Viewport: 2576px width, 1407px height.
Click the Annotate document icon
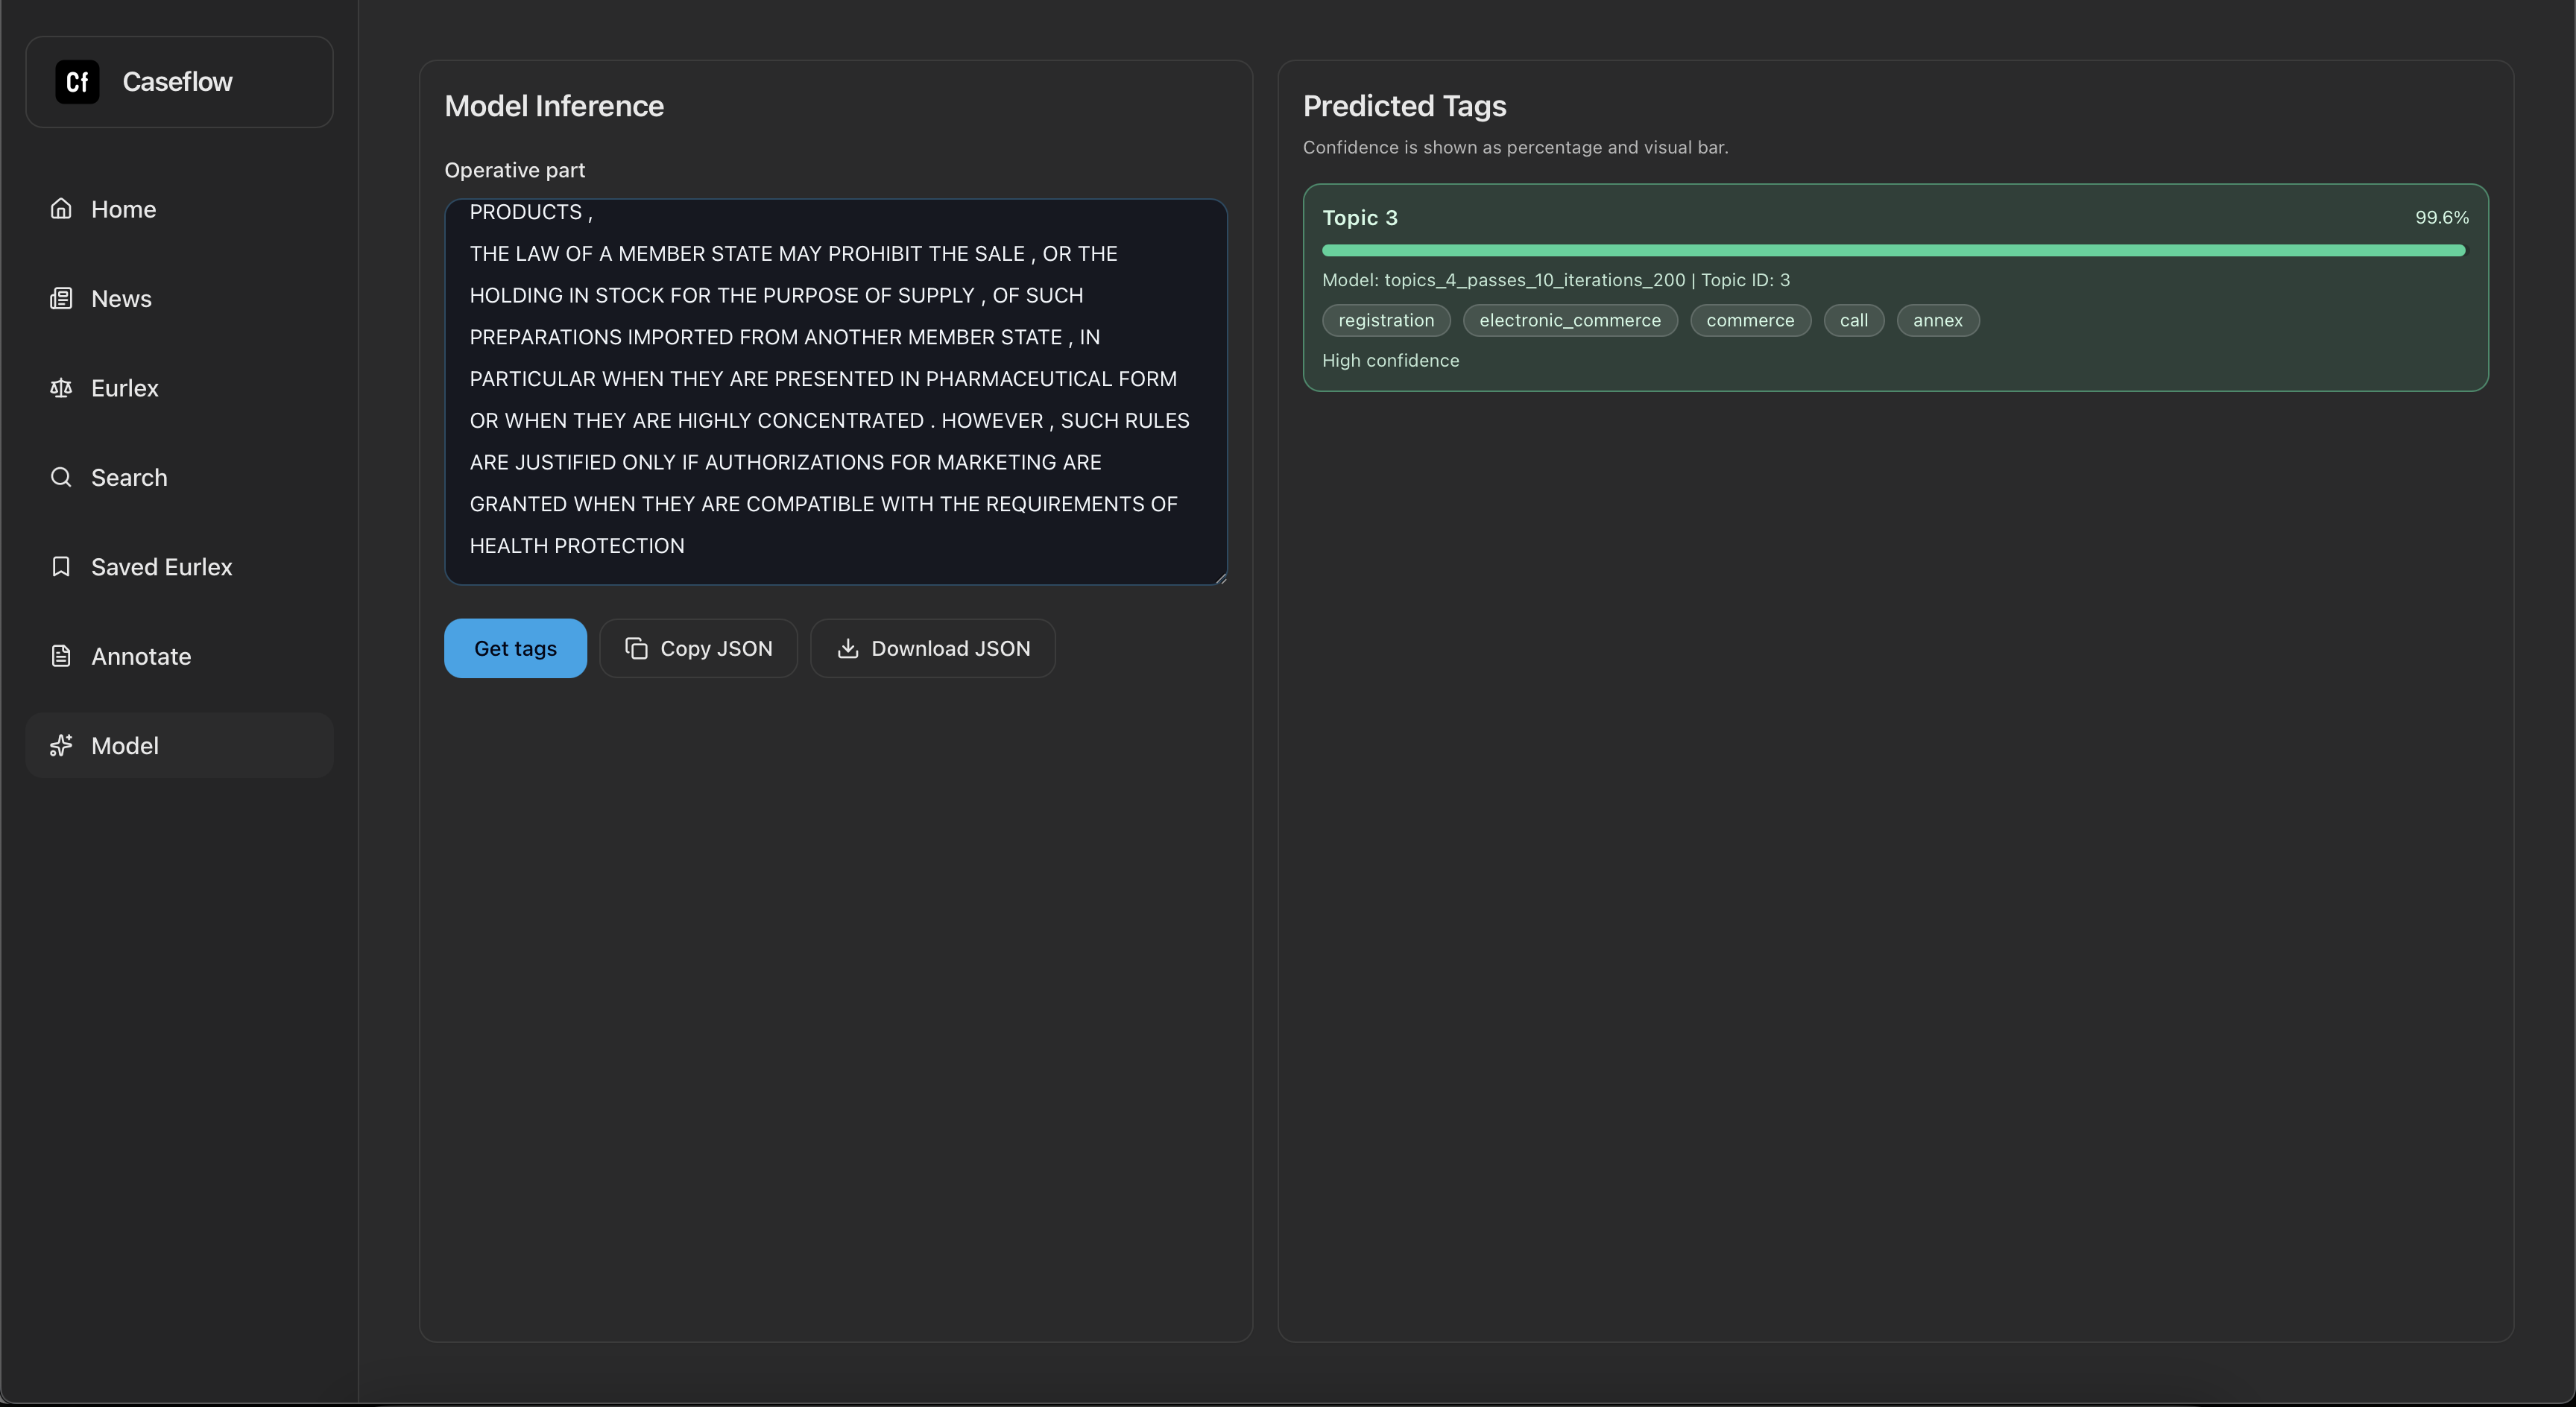61,656
